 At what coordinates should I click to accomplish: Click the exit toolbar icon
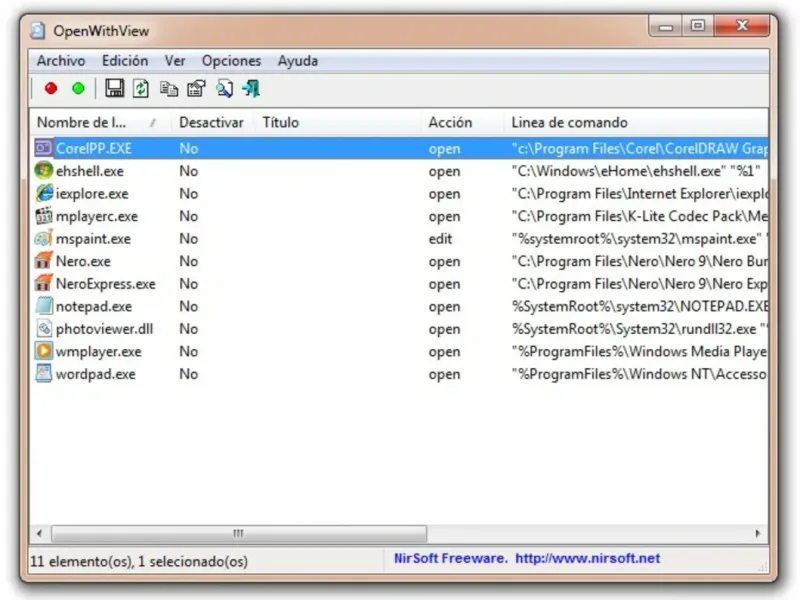251,89
